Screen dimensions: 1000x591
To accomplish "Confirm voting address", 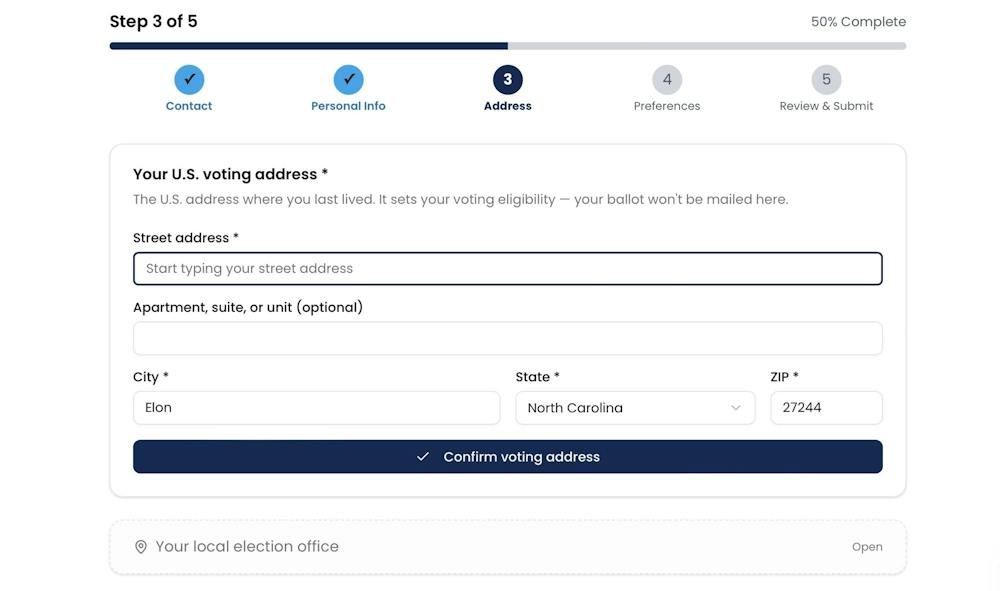I will pos(508,456).
